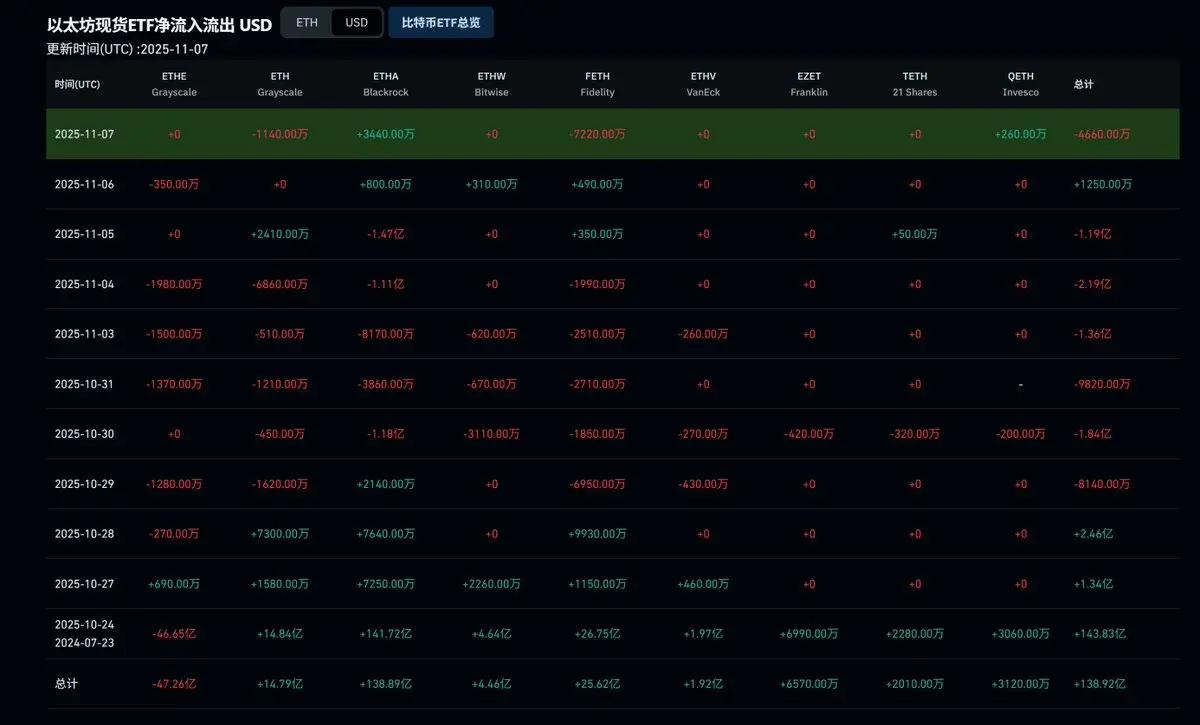Image resolution: width=1200 pixels, height=725 pixels.
Task: Select the 2025-10-29 date cell
Action: coord(84,484)
